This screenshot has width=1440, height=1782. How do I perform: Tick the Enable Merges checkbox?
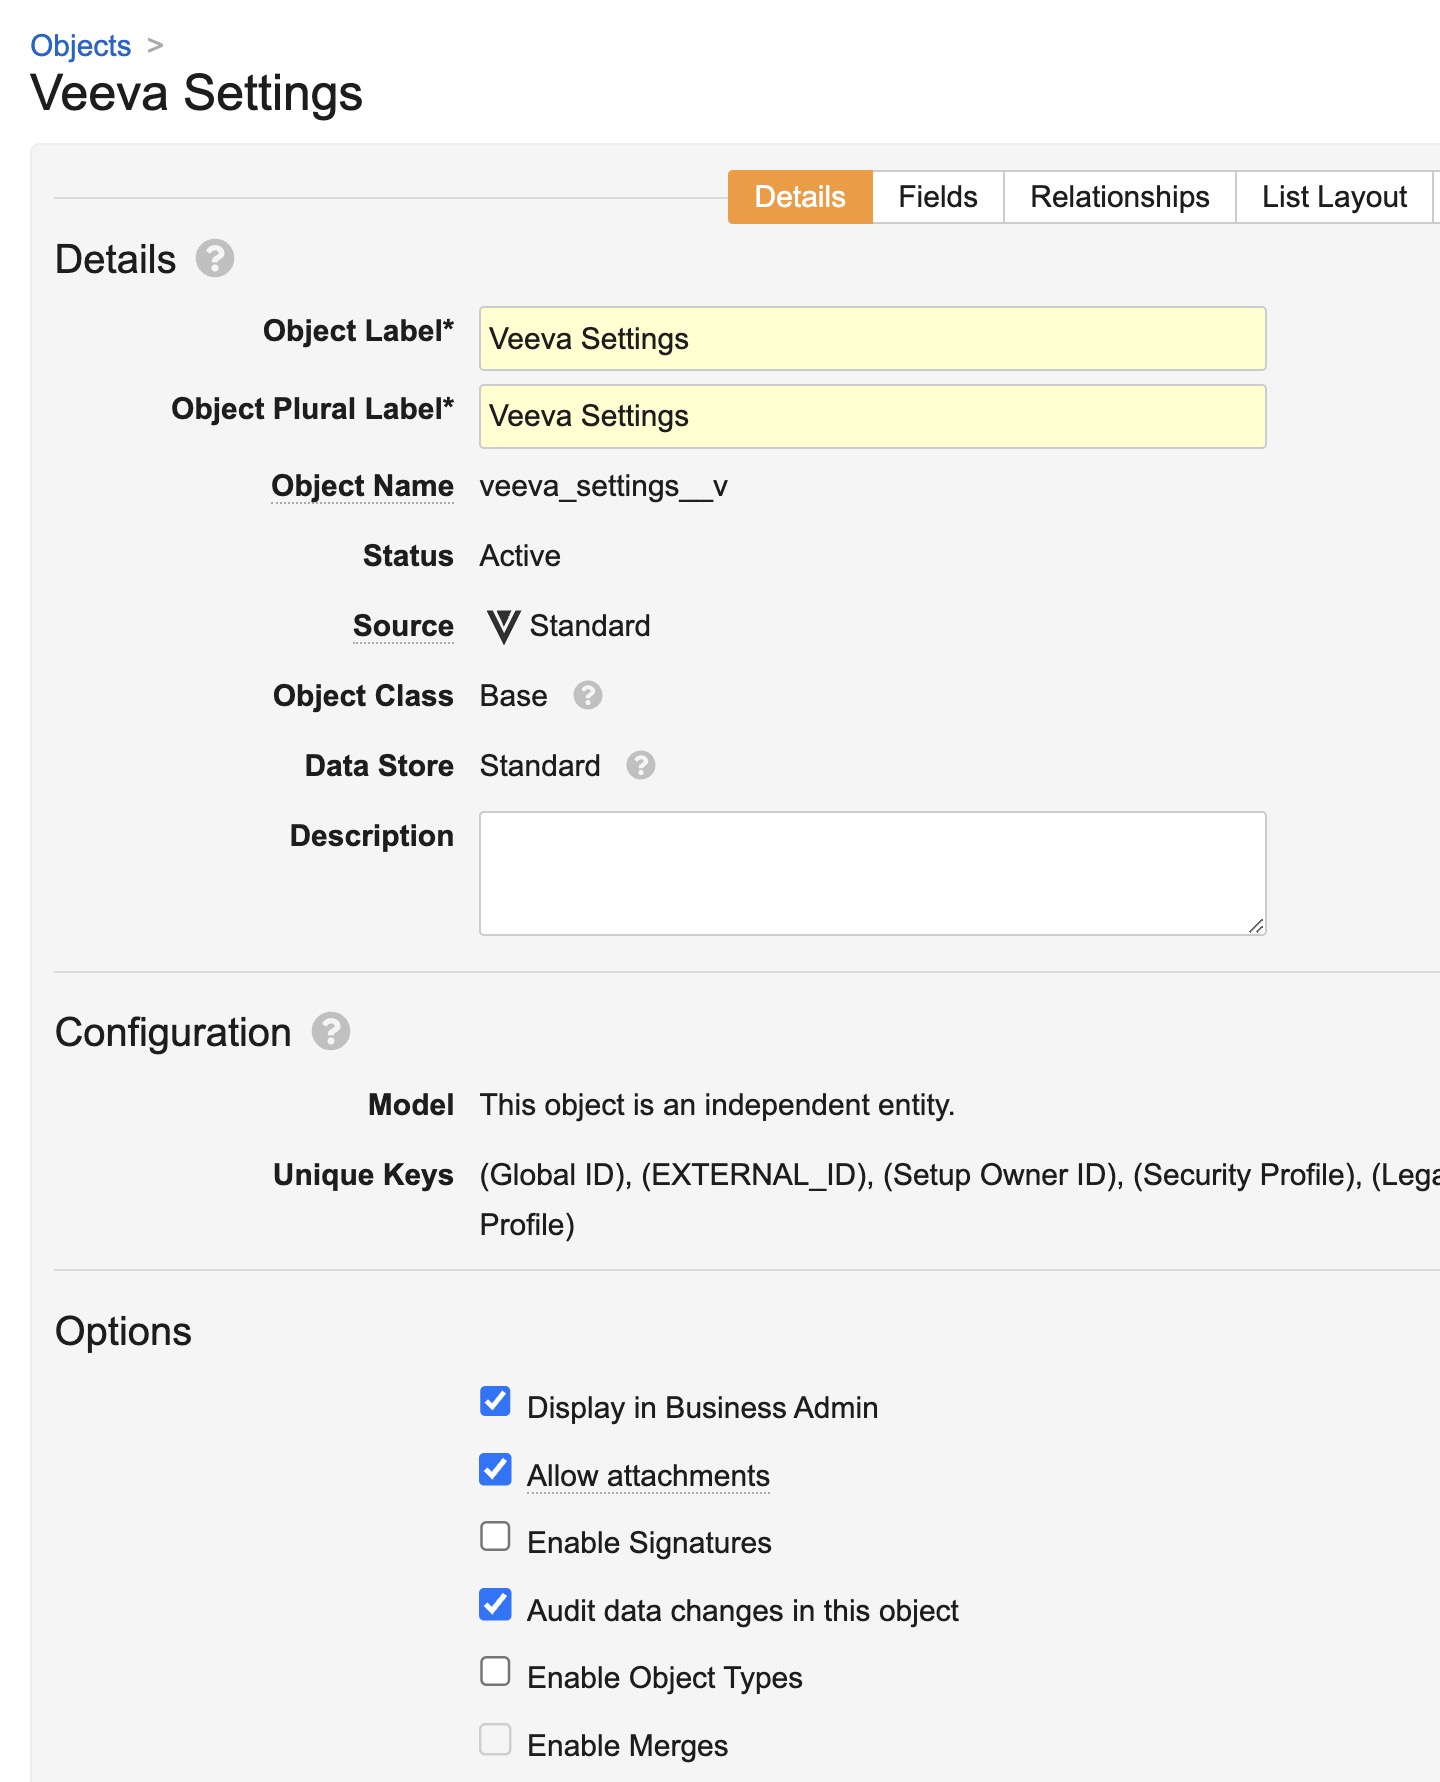click(x=496, y=1740)
